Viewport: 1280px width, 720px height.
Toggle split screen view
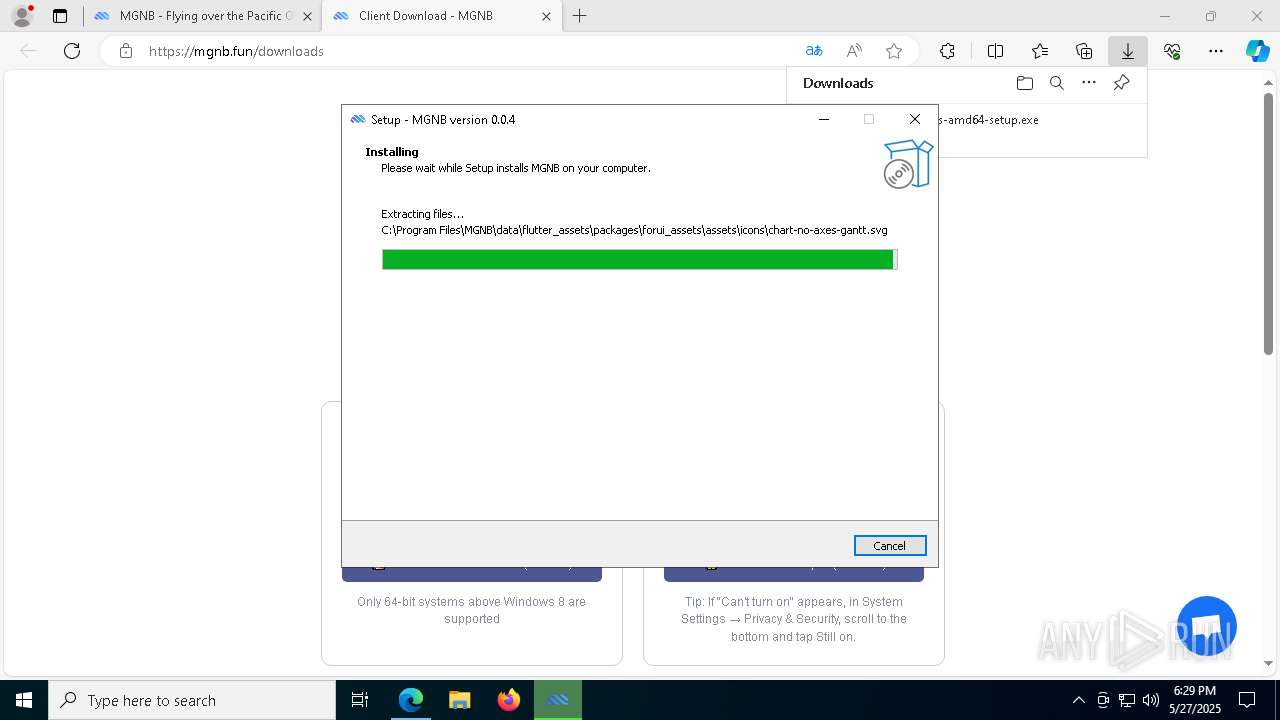click(995, 51)
